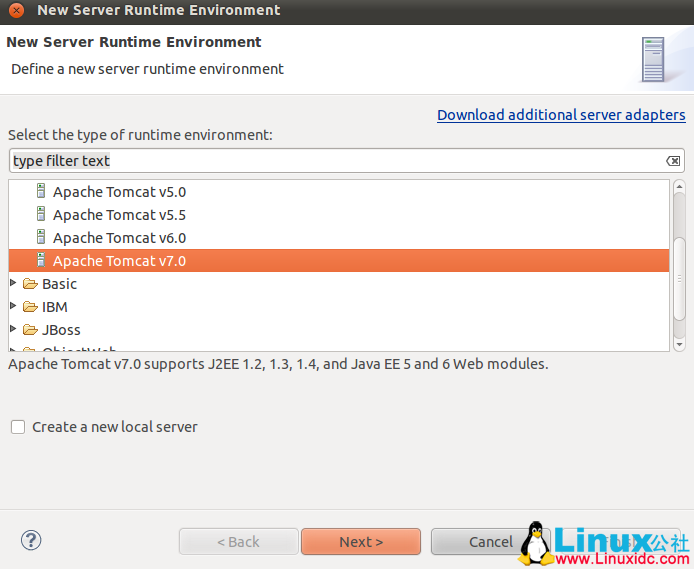Expand the IBM category arrow
Viewport: 694px width, 569px height.
point(13,307)
